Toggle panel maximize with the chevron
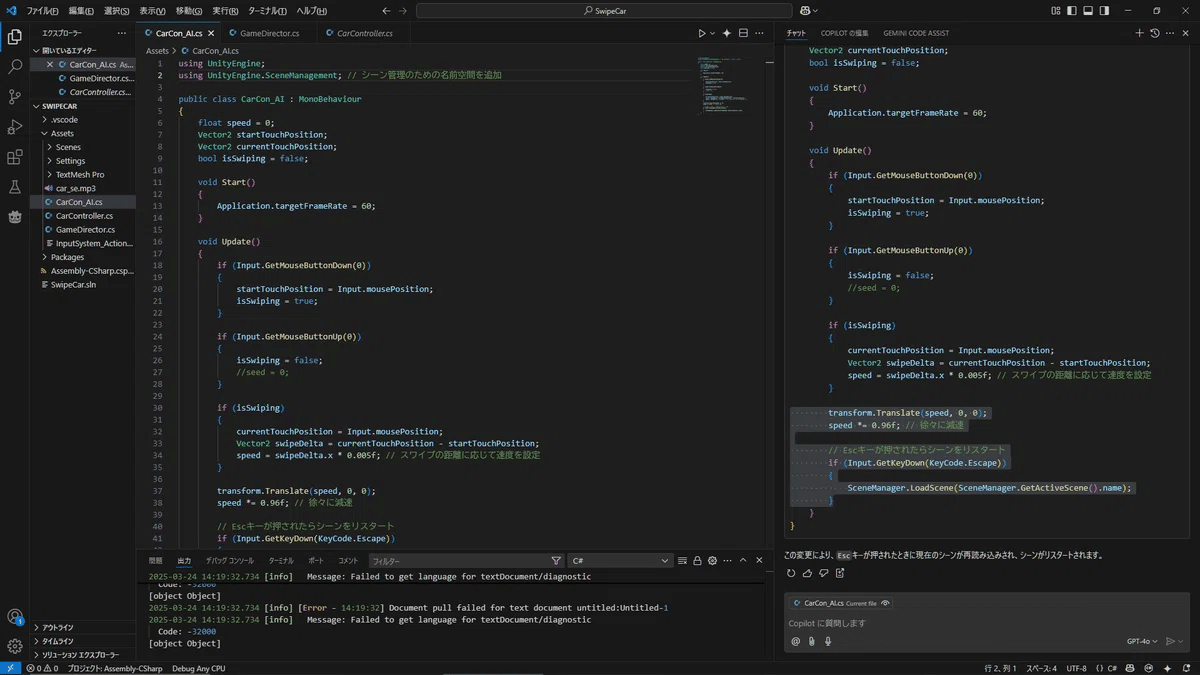Viewport: 1200px width, 675px height. pyautogui.click(x=744, y=561)
